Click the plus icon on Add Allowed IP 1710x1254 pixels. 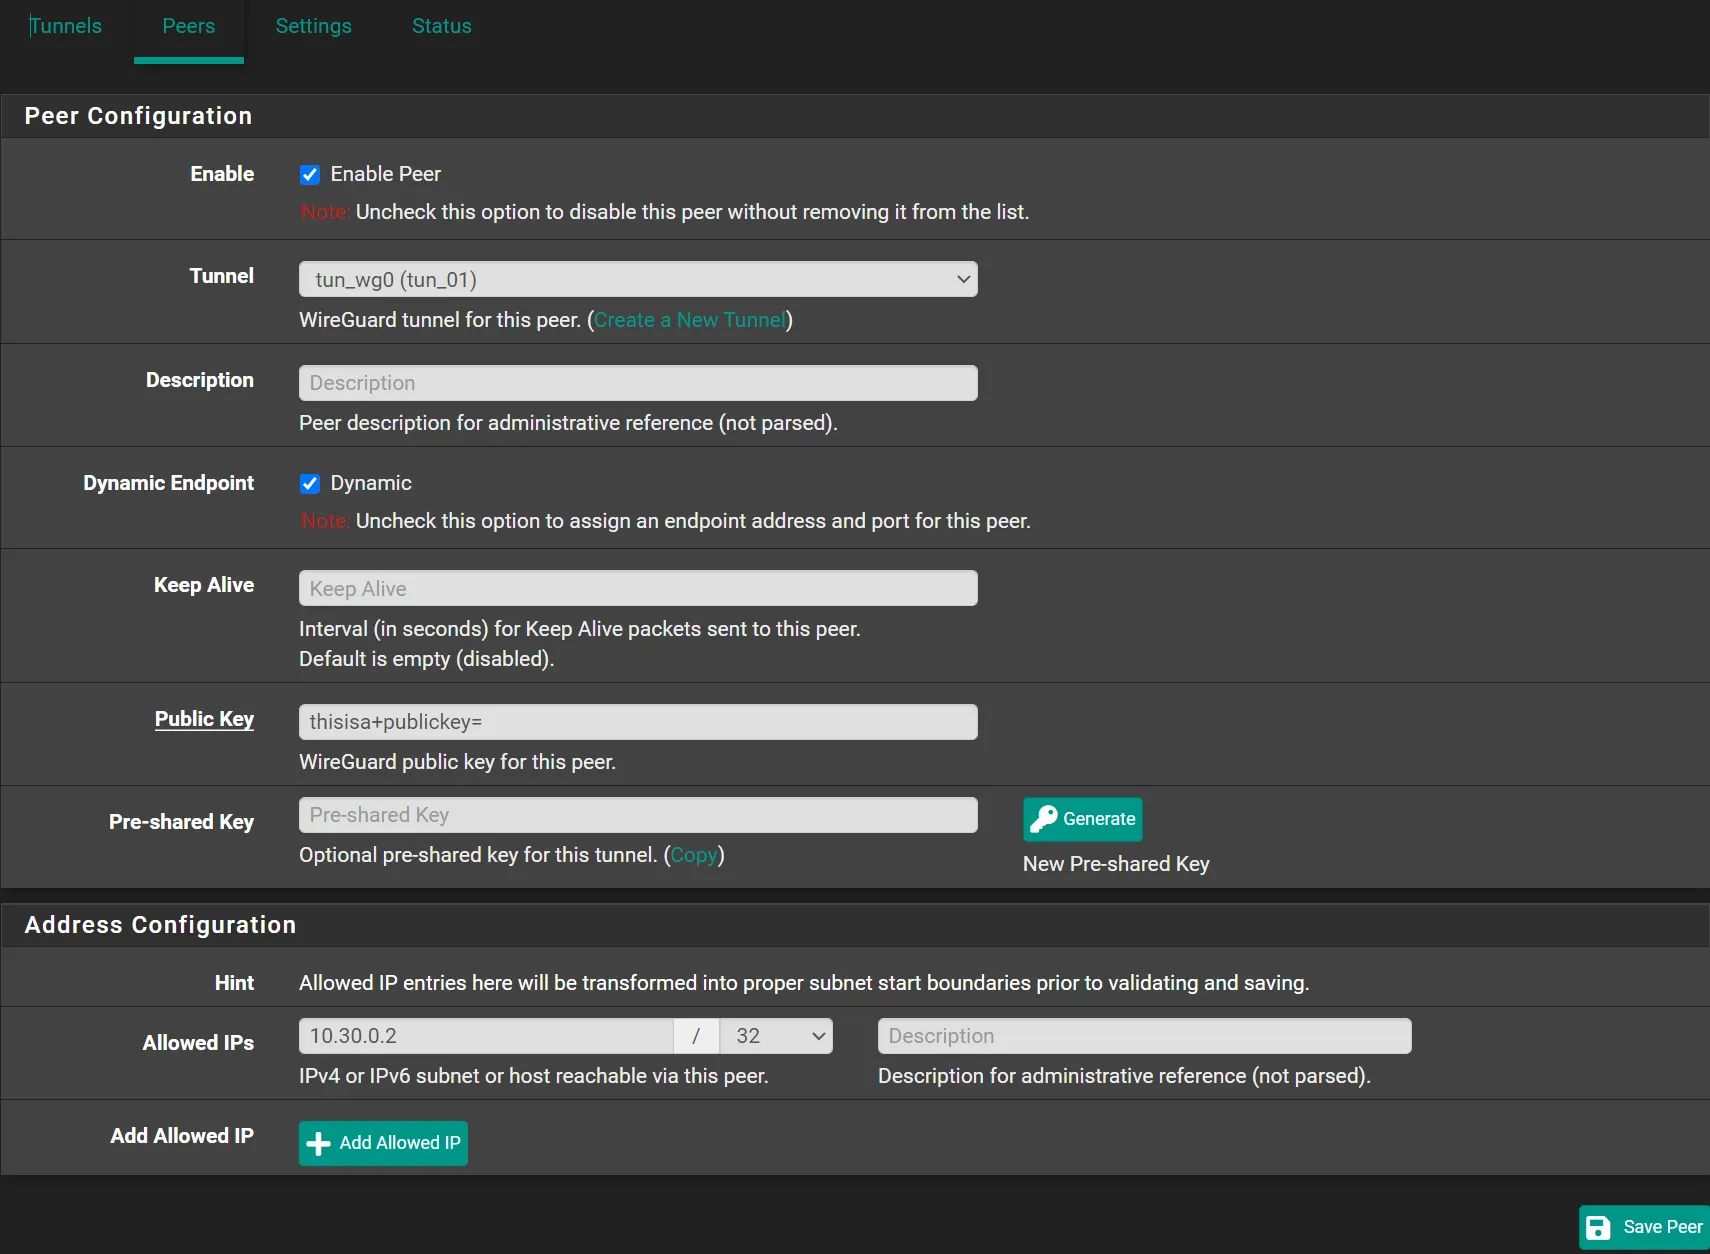click(x=318, y=1143)
